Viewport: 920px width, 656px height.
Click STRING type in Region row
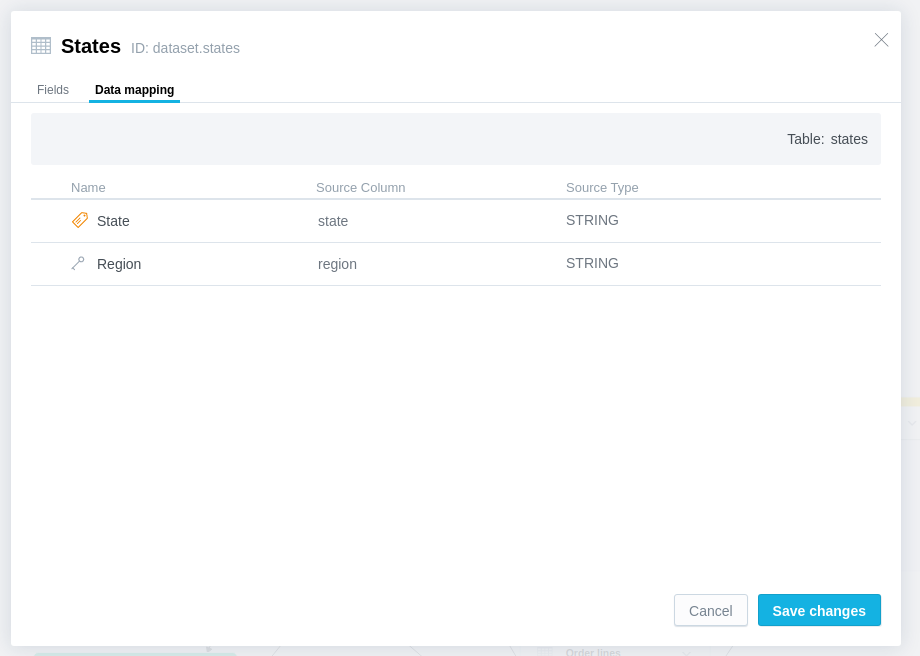coord(592,263)
